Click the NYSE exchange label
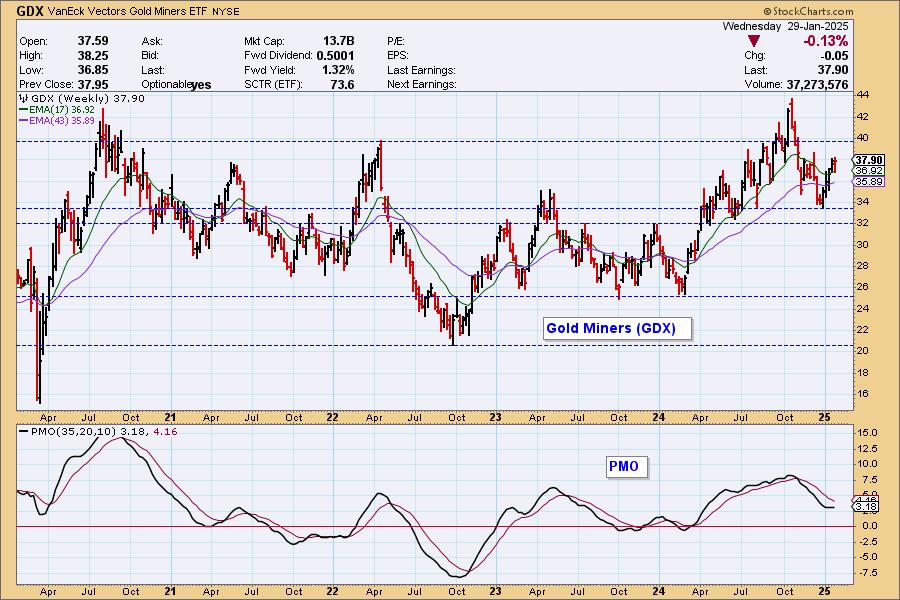Image resolution: width=900 pixels, height=600 pixels. pos(226,11)
